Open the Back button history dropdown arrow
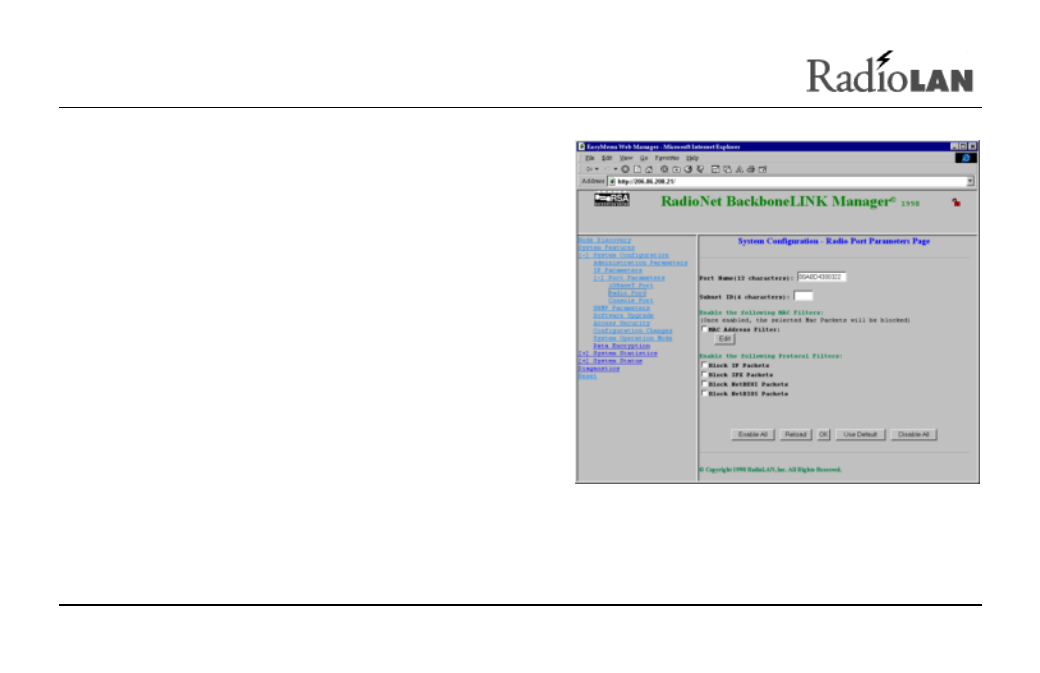The image size is (1040, 673). (597, 169)
